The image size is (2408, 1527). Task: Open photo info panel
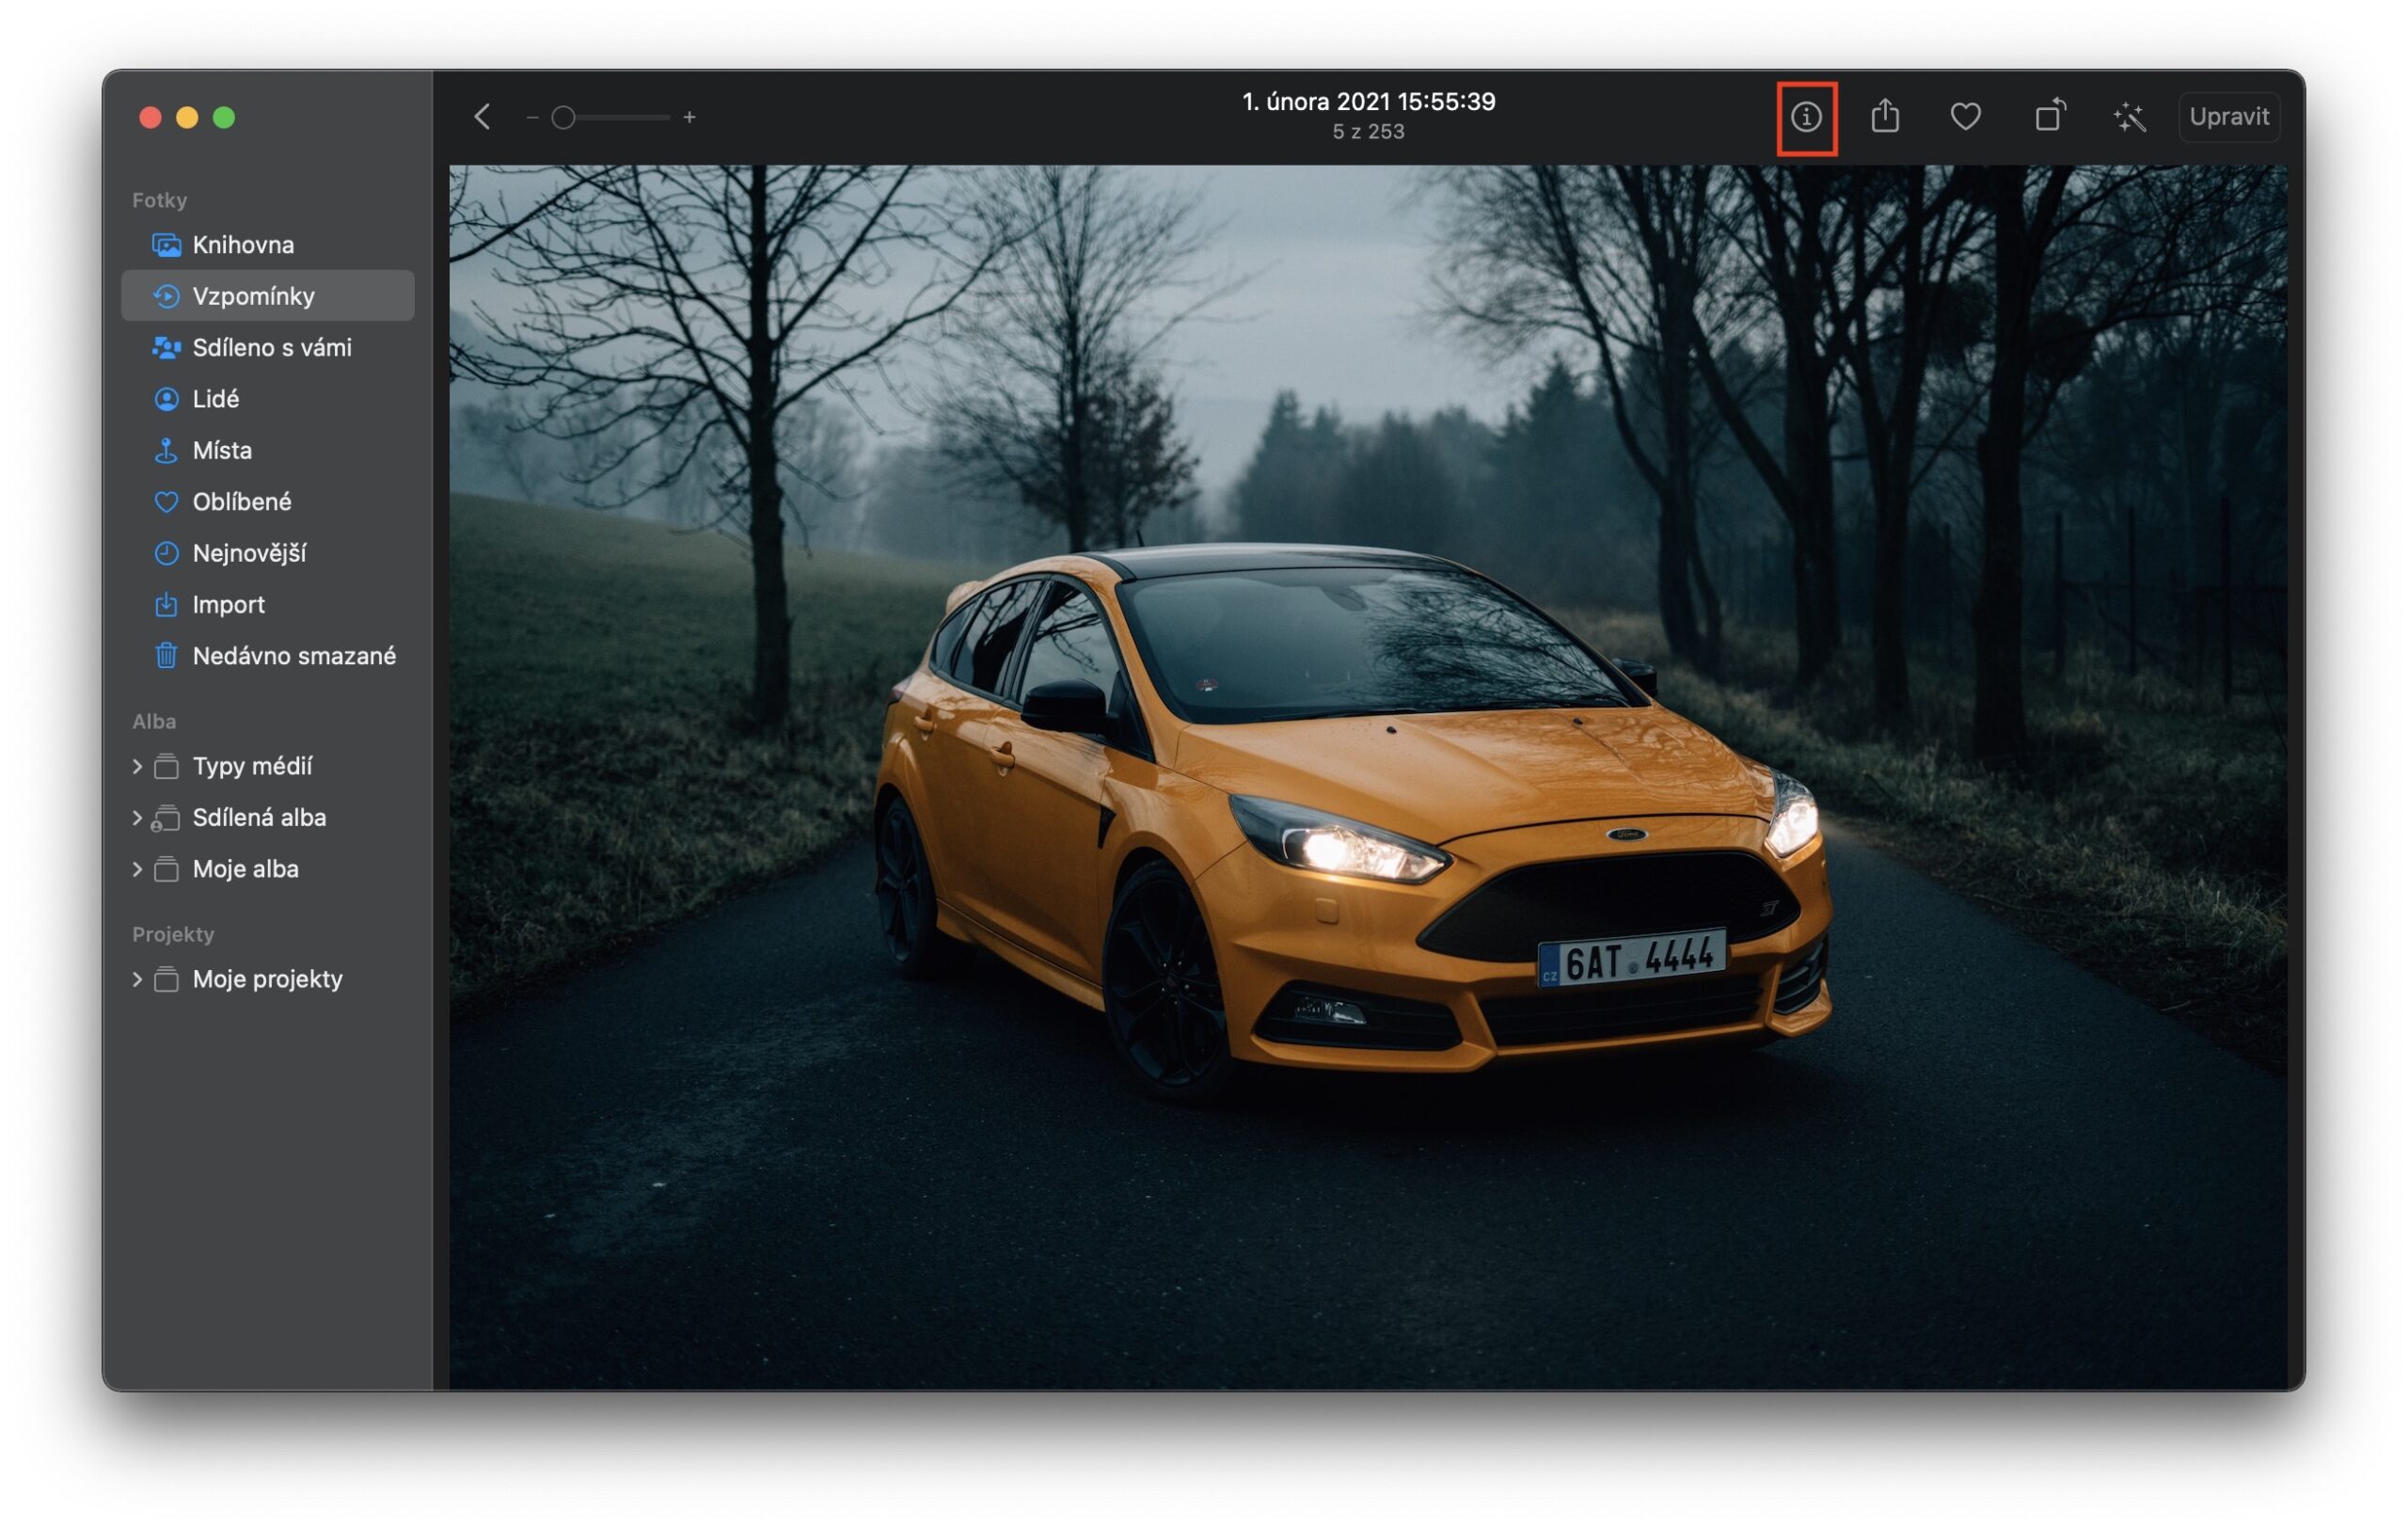pyautogui.click(x=1806, y=117)
